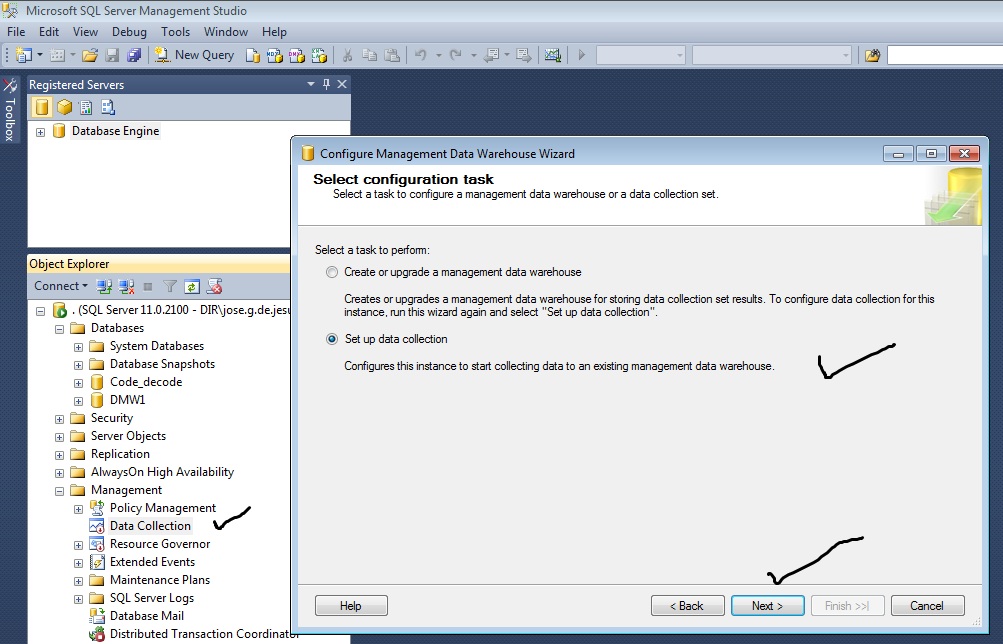Open the File menu
Viewport: 1003px width, 644px height.
(16, 31)
